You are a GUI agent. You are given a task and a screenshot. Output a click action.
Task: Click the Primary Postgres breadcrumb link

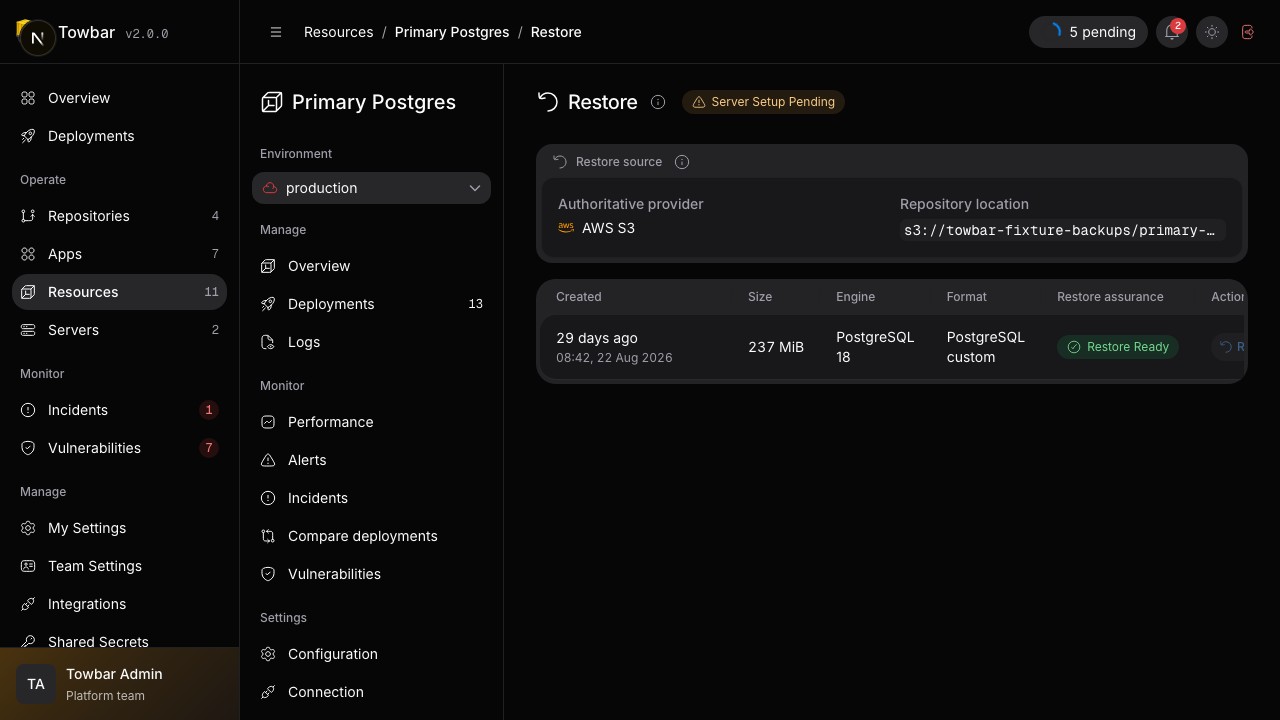tap(452, 32)
